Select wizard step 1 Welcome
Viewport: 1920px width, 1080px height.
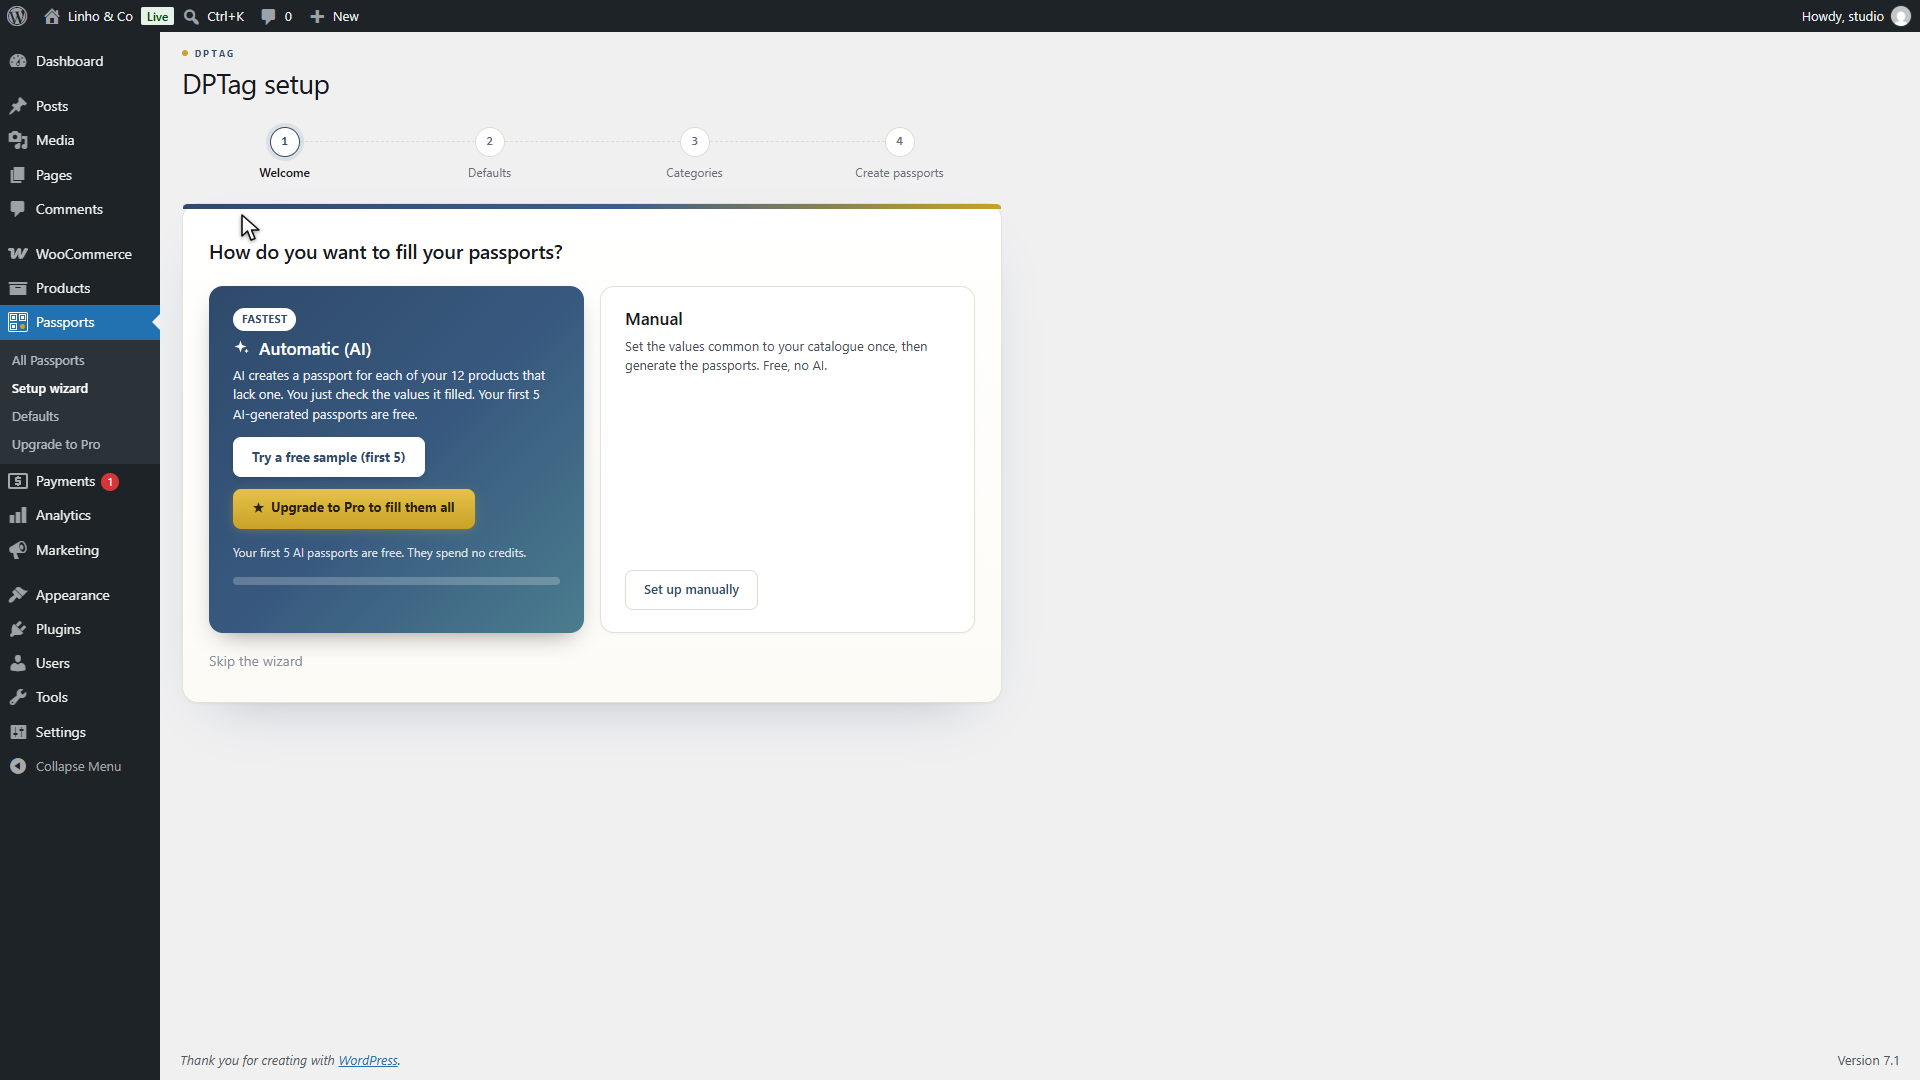(x=285, y=153)
